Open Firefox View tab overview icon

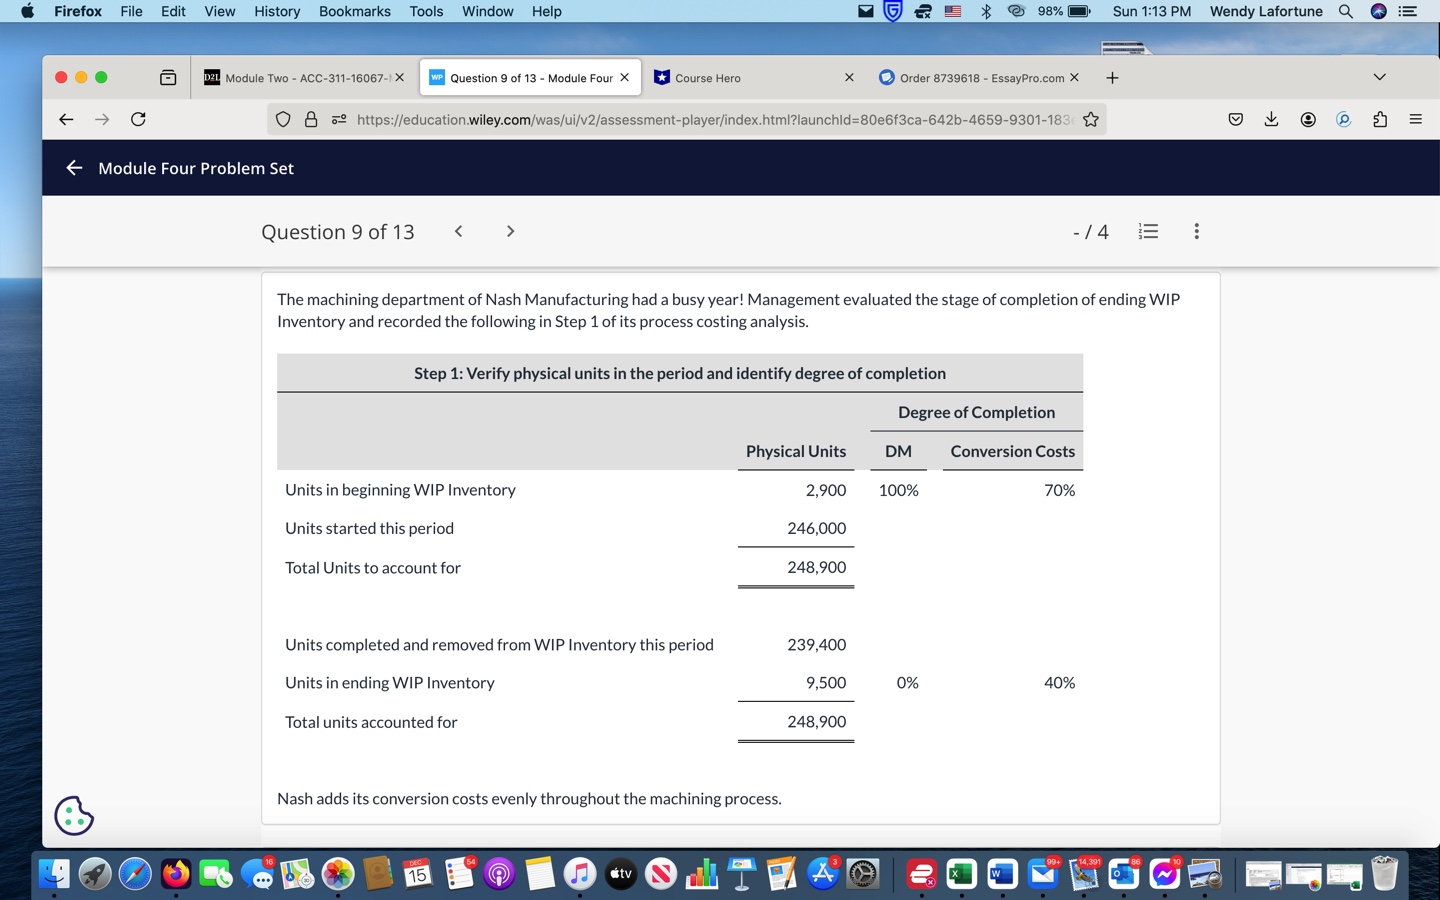tap(168, 77)
